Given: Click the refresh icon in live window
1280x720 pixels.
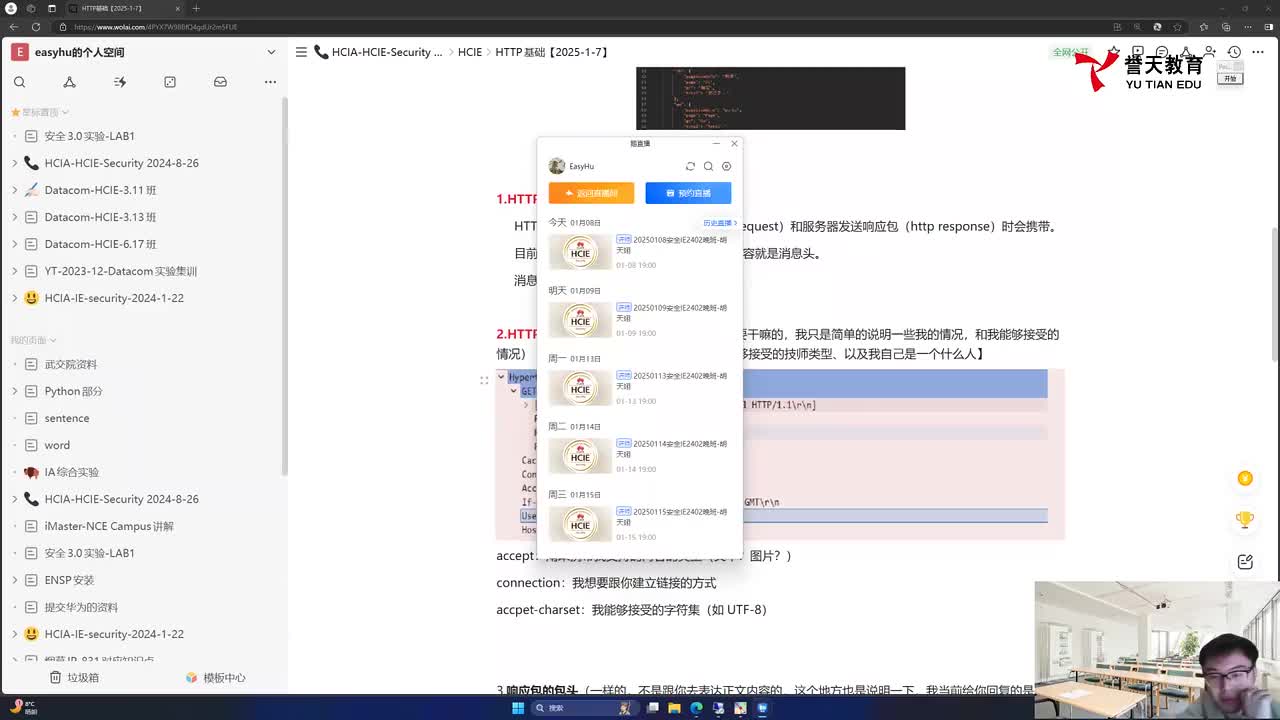Looking at the screenshot, I should [690, 166].
